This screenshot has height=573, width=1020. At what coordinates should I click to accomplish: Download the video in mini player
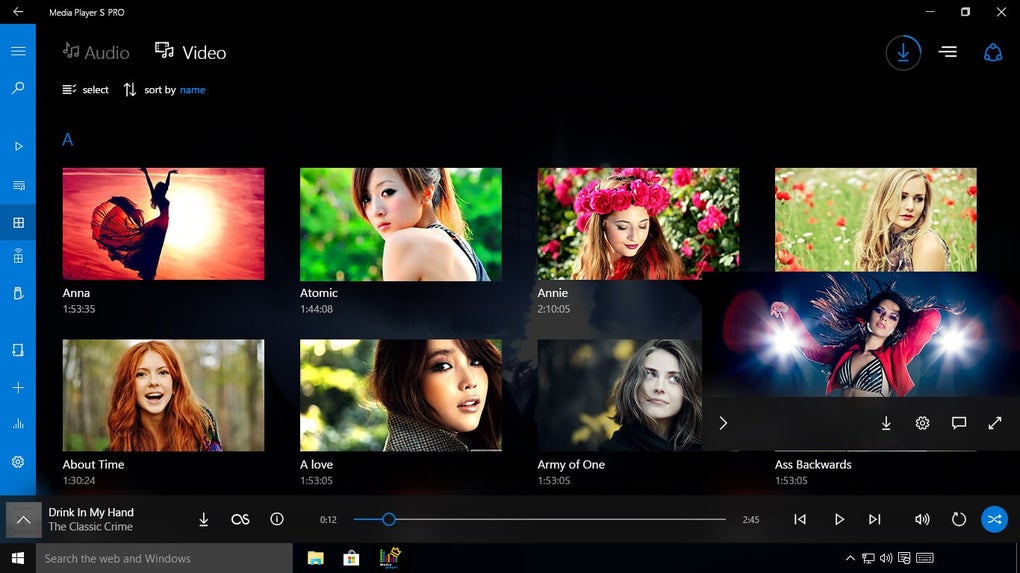coord(886,423)
